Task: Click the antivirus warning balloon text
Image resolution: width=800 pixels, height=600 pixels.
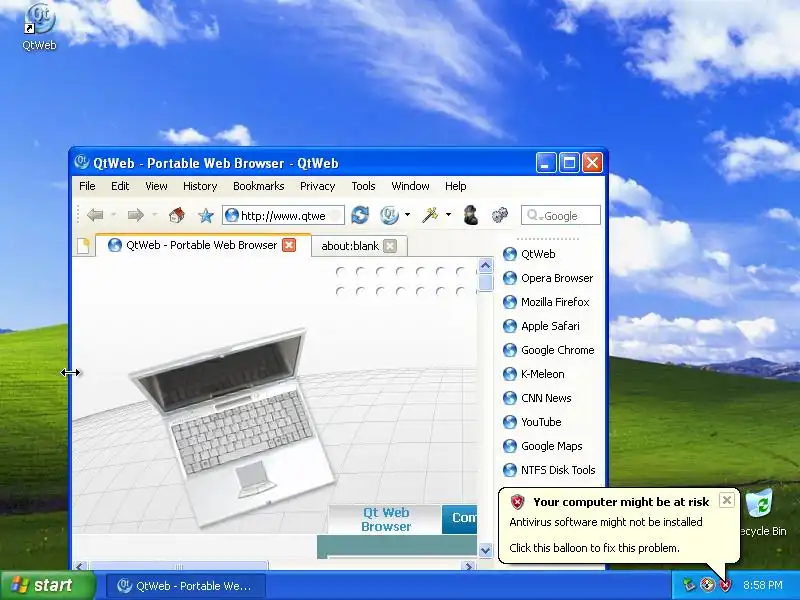Action: point(606,522)
